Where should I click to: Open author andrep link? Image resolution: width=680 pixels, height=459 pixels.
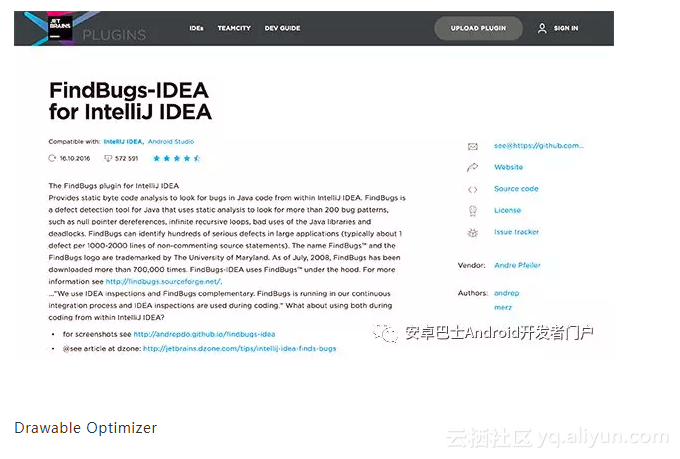click(x=507, y=293)
